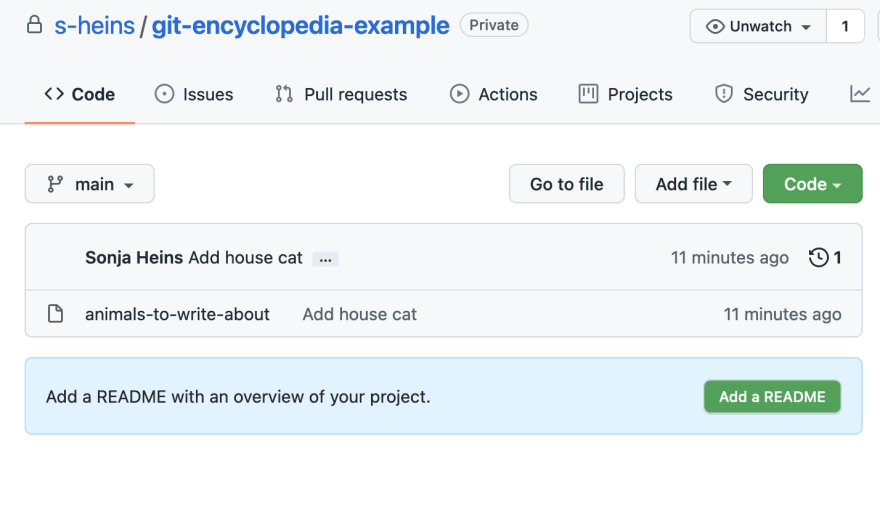Click the Pull requests icon
This screenshot has width=880, height=516.
[284, 94]
